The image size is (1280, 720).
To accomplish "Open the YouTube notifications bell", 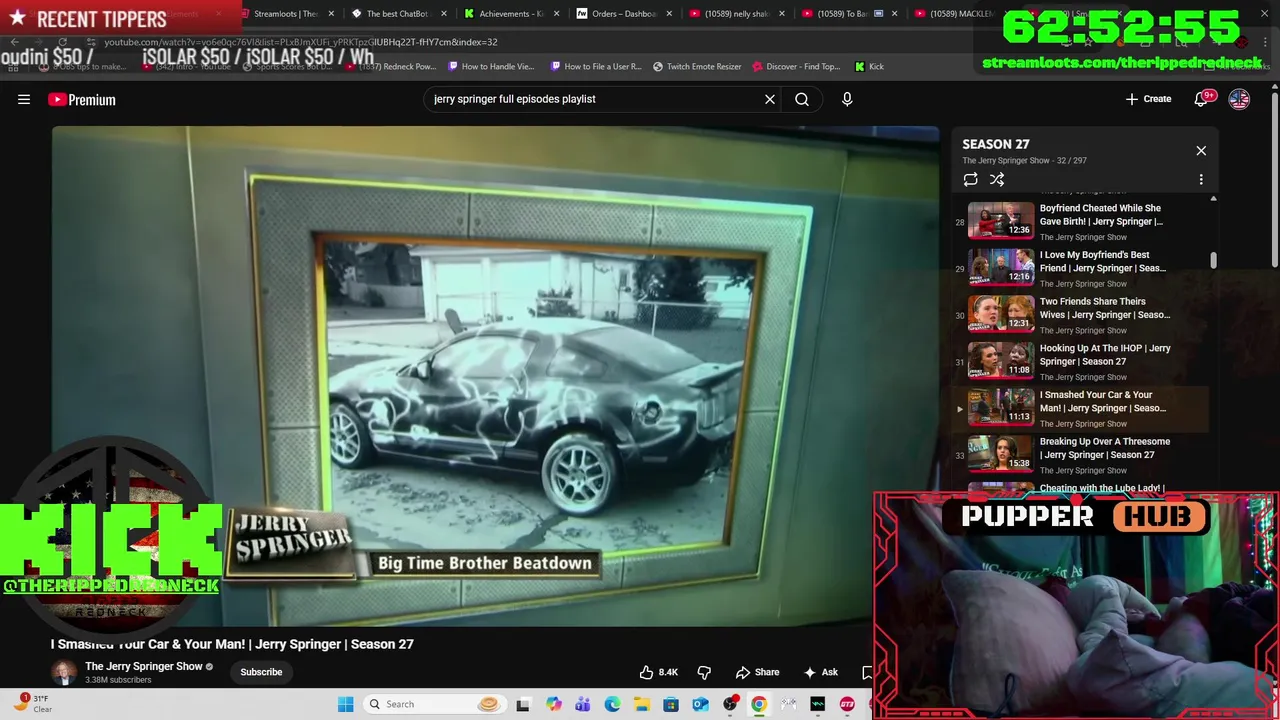I will [x=1201, y=99].
